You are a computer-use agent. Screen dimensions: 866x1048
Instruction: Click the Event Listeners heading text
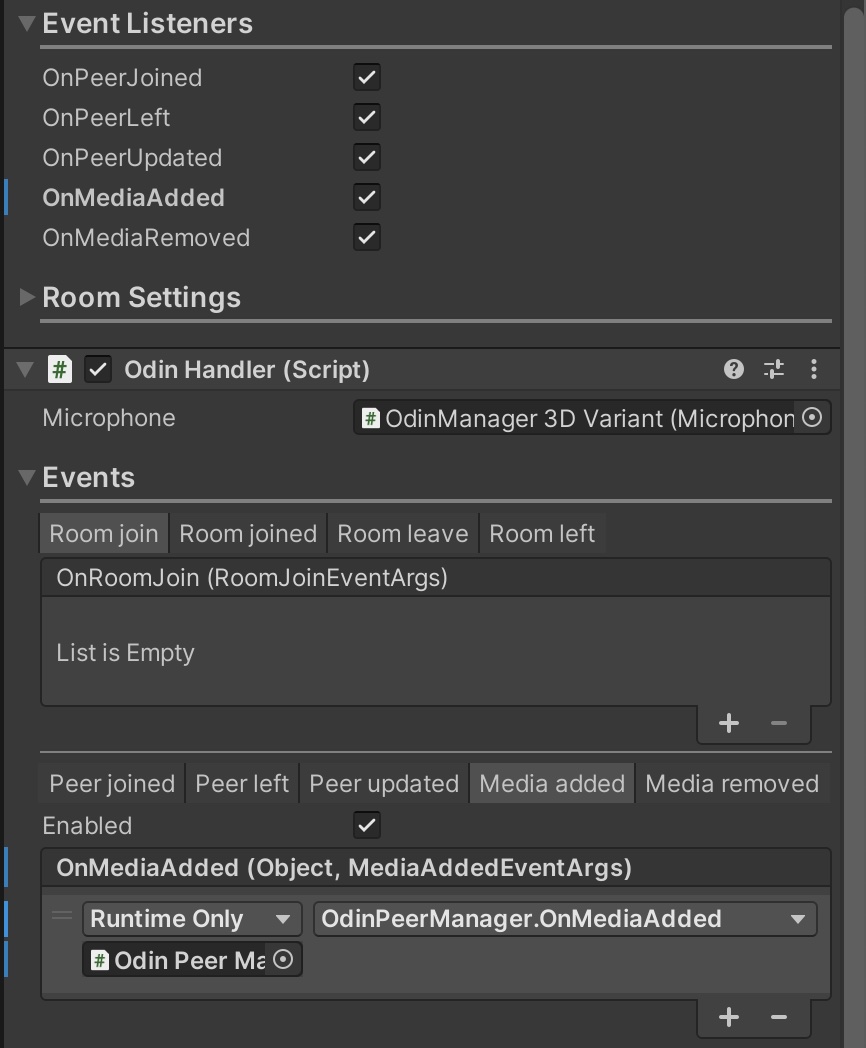pos(148,23)
